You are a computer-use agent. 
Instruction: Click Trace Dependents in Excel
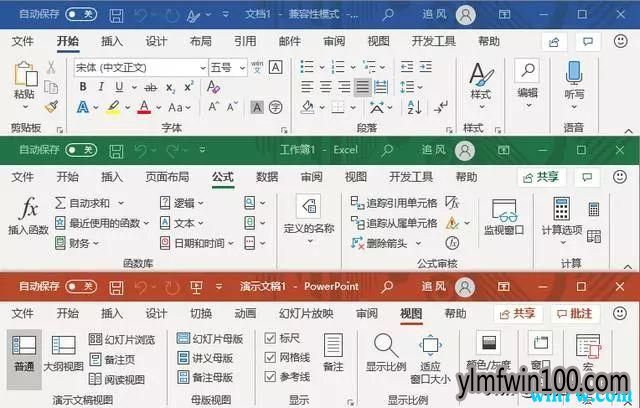pos(394,223)
